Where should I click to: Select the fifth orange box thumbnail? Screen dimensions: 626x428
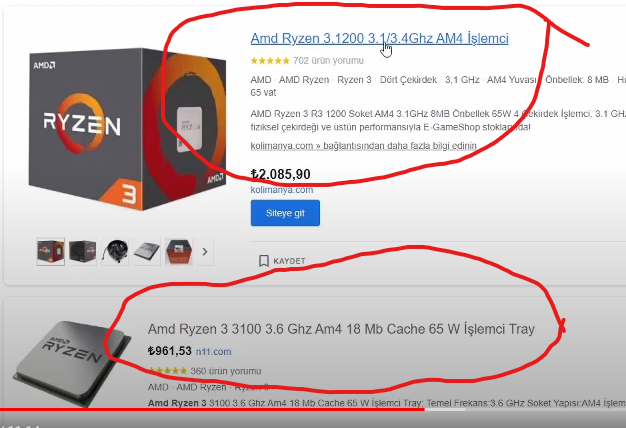pyautogui.click(x=178, y=252)
